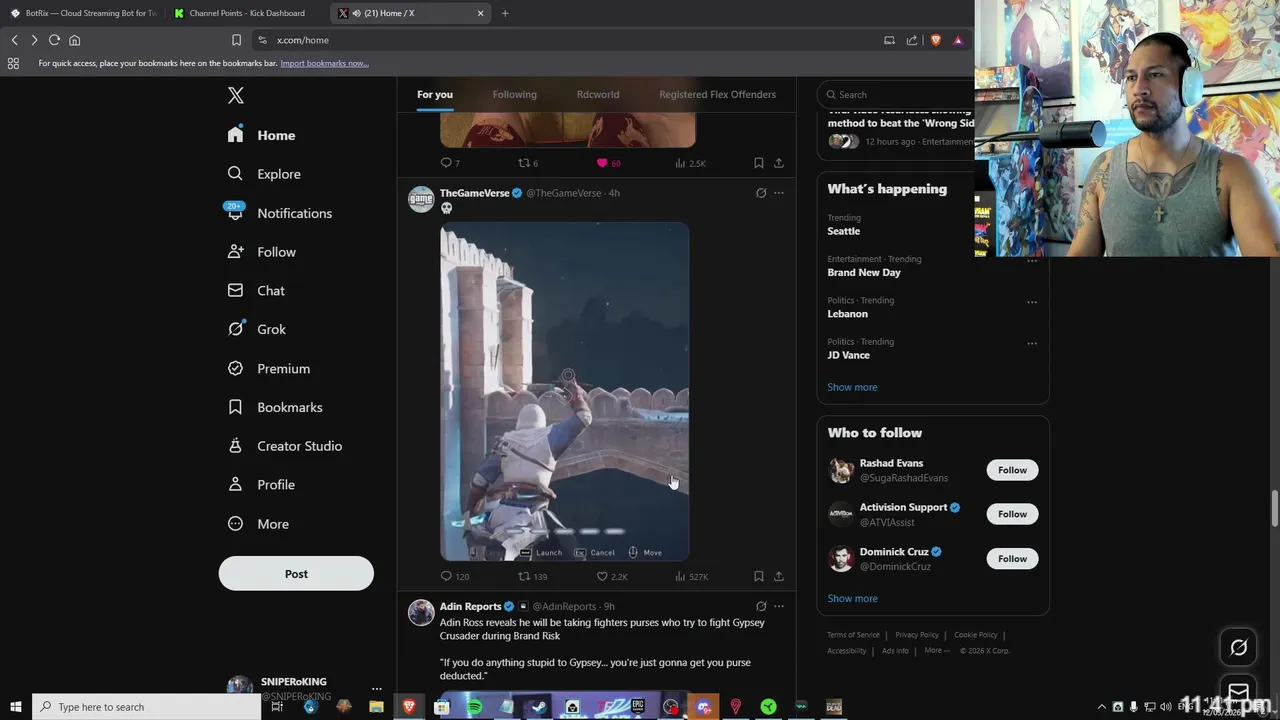Image resolution: width=1280 pixels, height=720 pixels.
Task: Like TheGameVerse post
Action: coord(611,576)
